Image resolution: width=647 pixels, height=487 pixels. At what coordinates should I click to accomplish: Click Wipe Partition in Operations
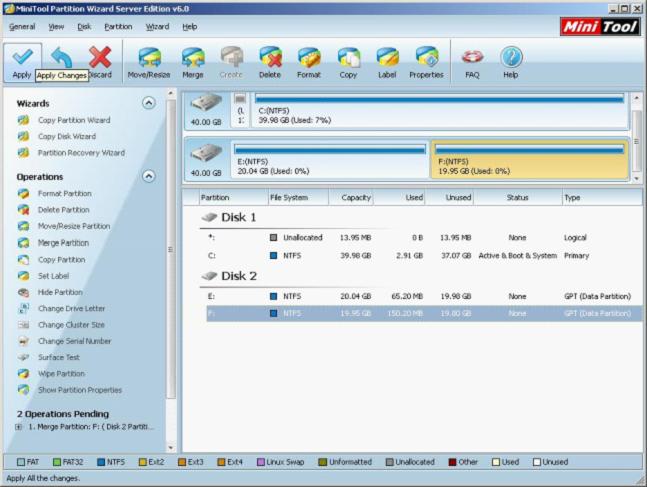click(60, 374)
